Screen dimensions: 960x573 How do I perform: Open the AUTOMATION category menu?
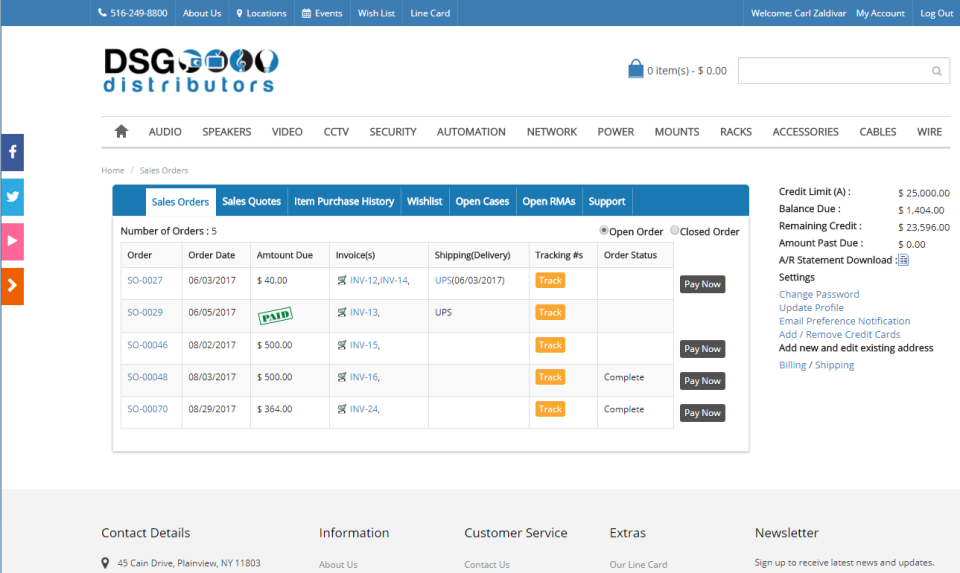coord(471,132)
